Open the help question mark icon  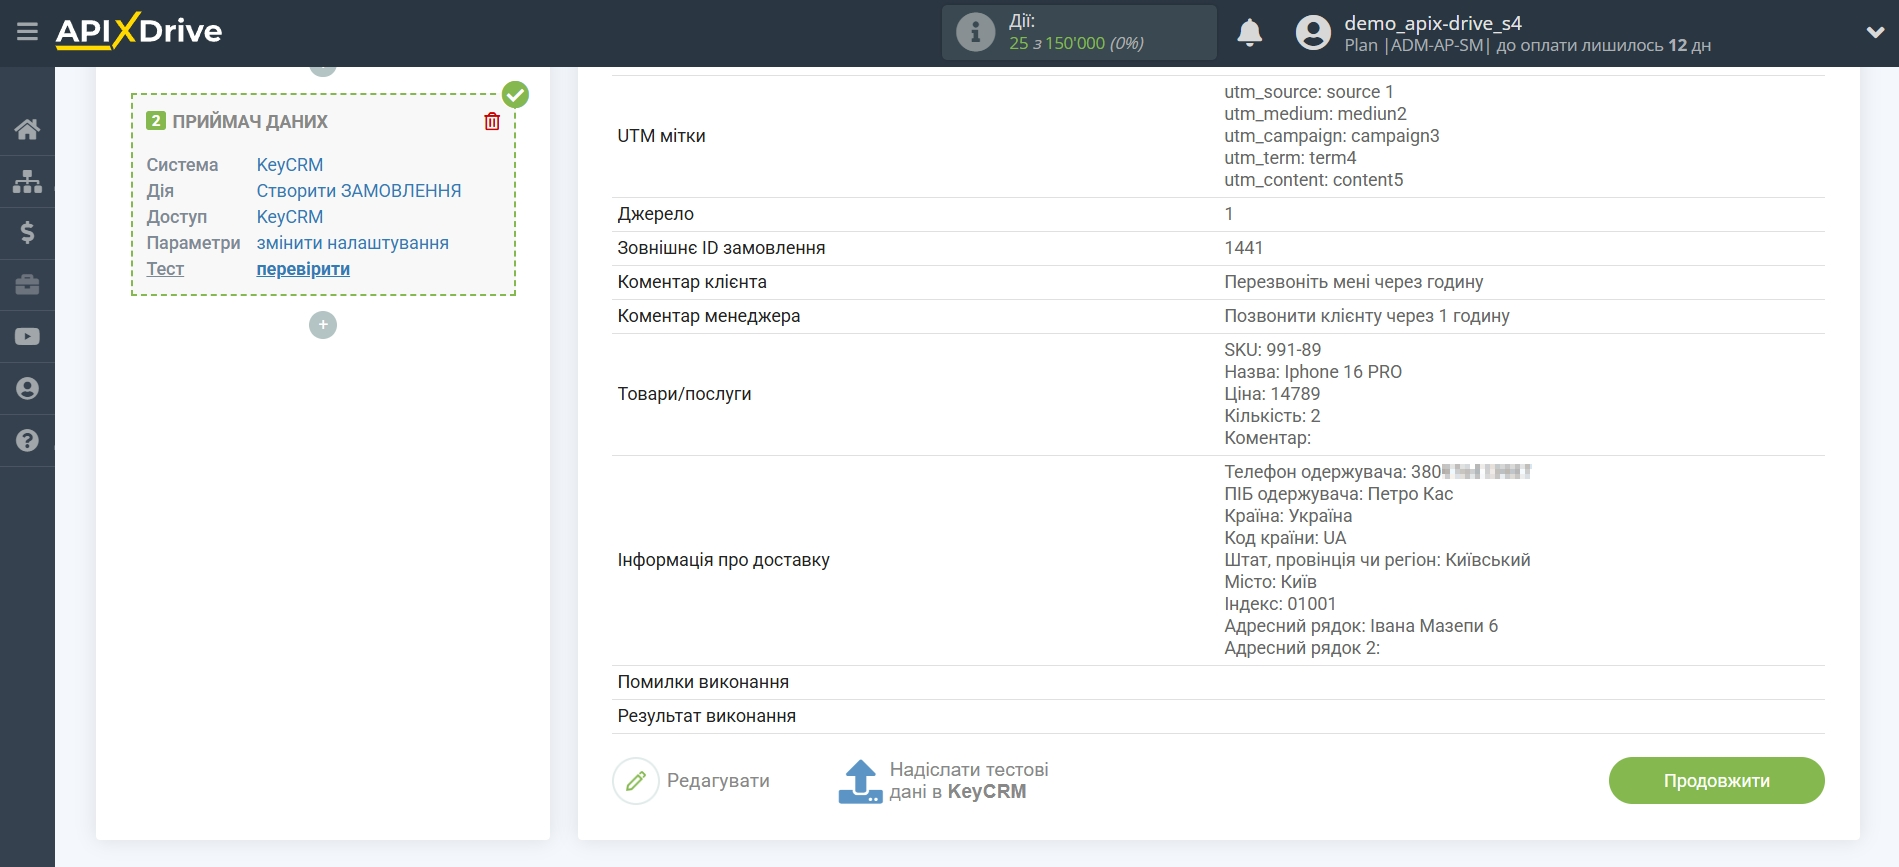tap(27, 441)
